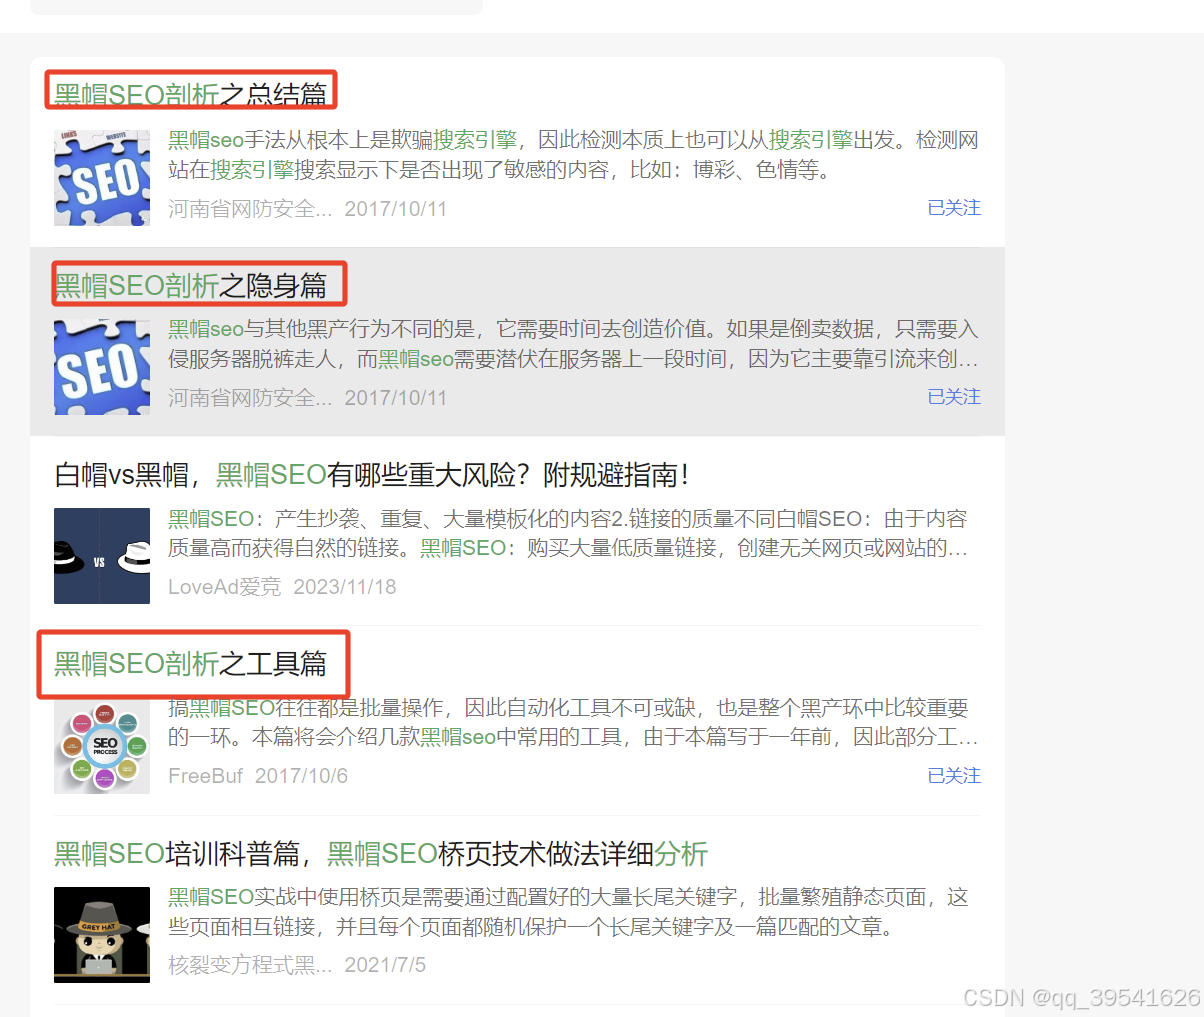Viewport: 1204px width, 1017px height.
Task: Click the SEO puzzle thumbnail of 总结篇
Action: (102, 178)
